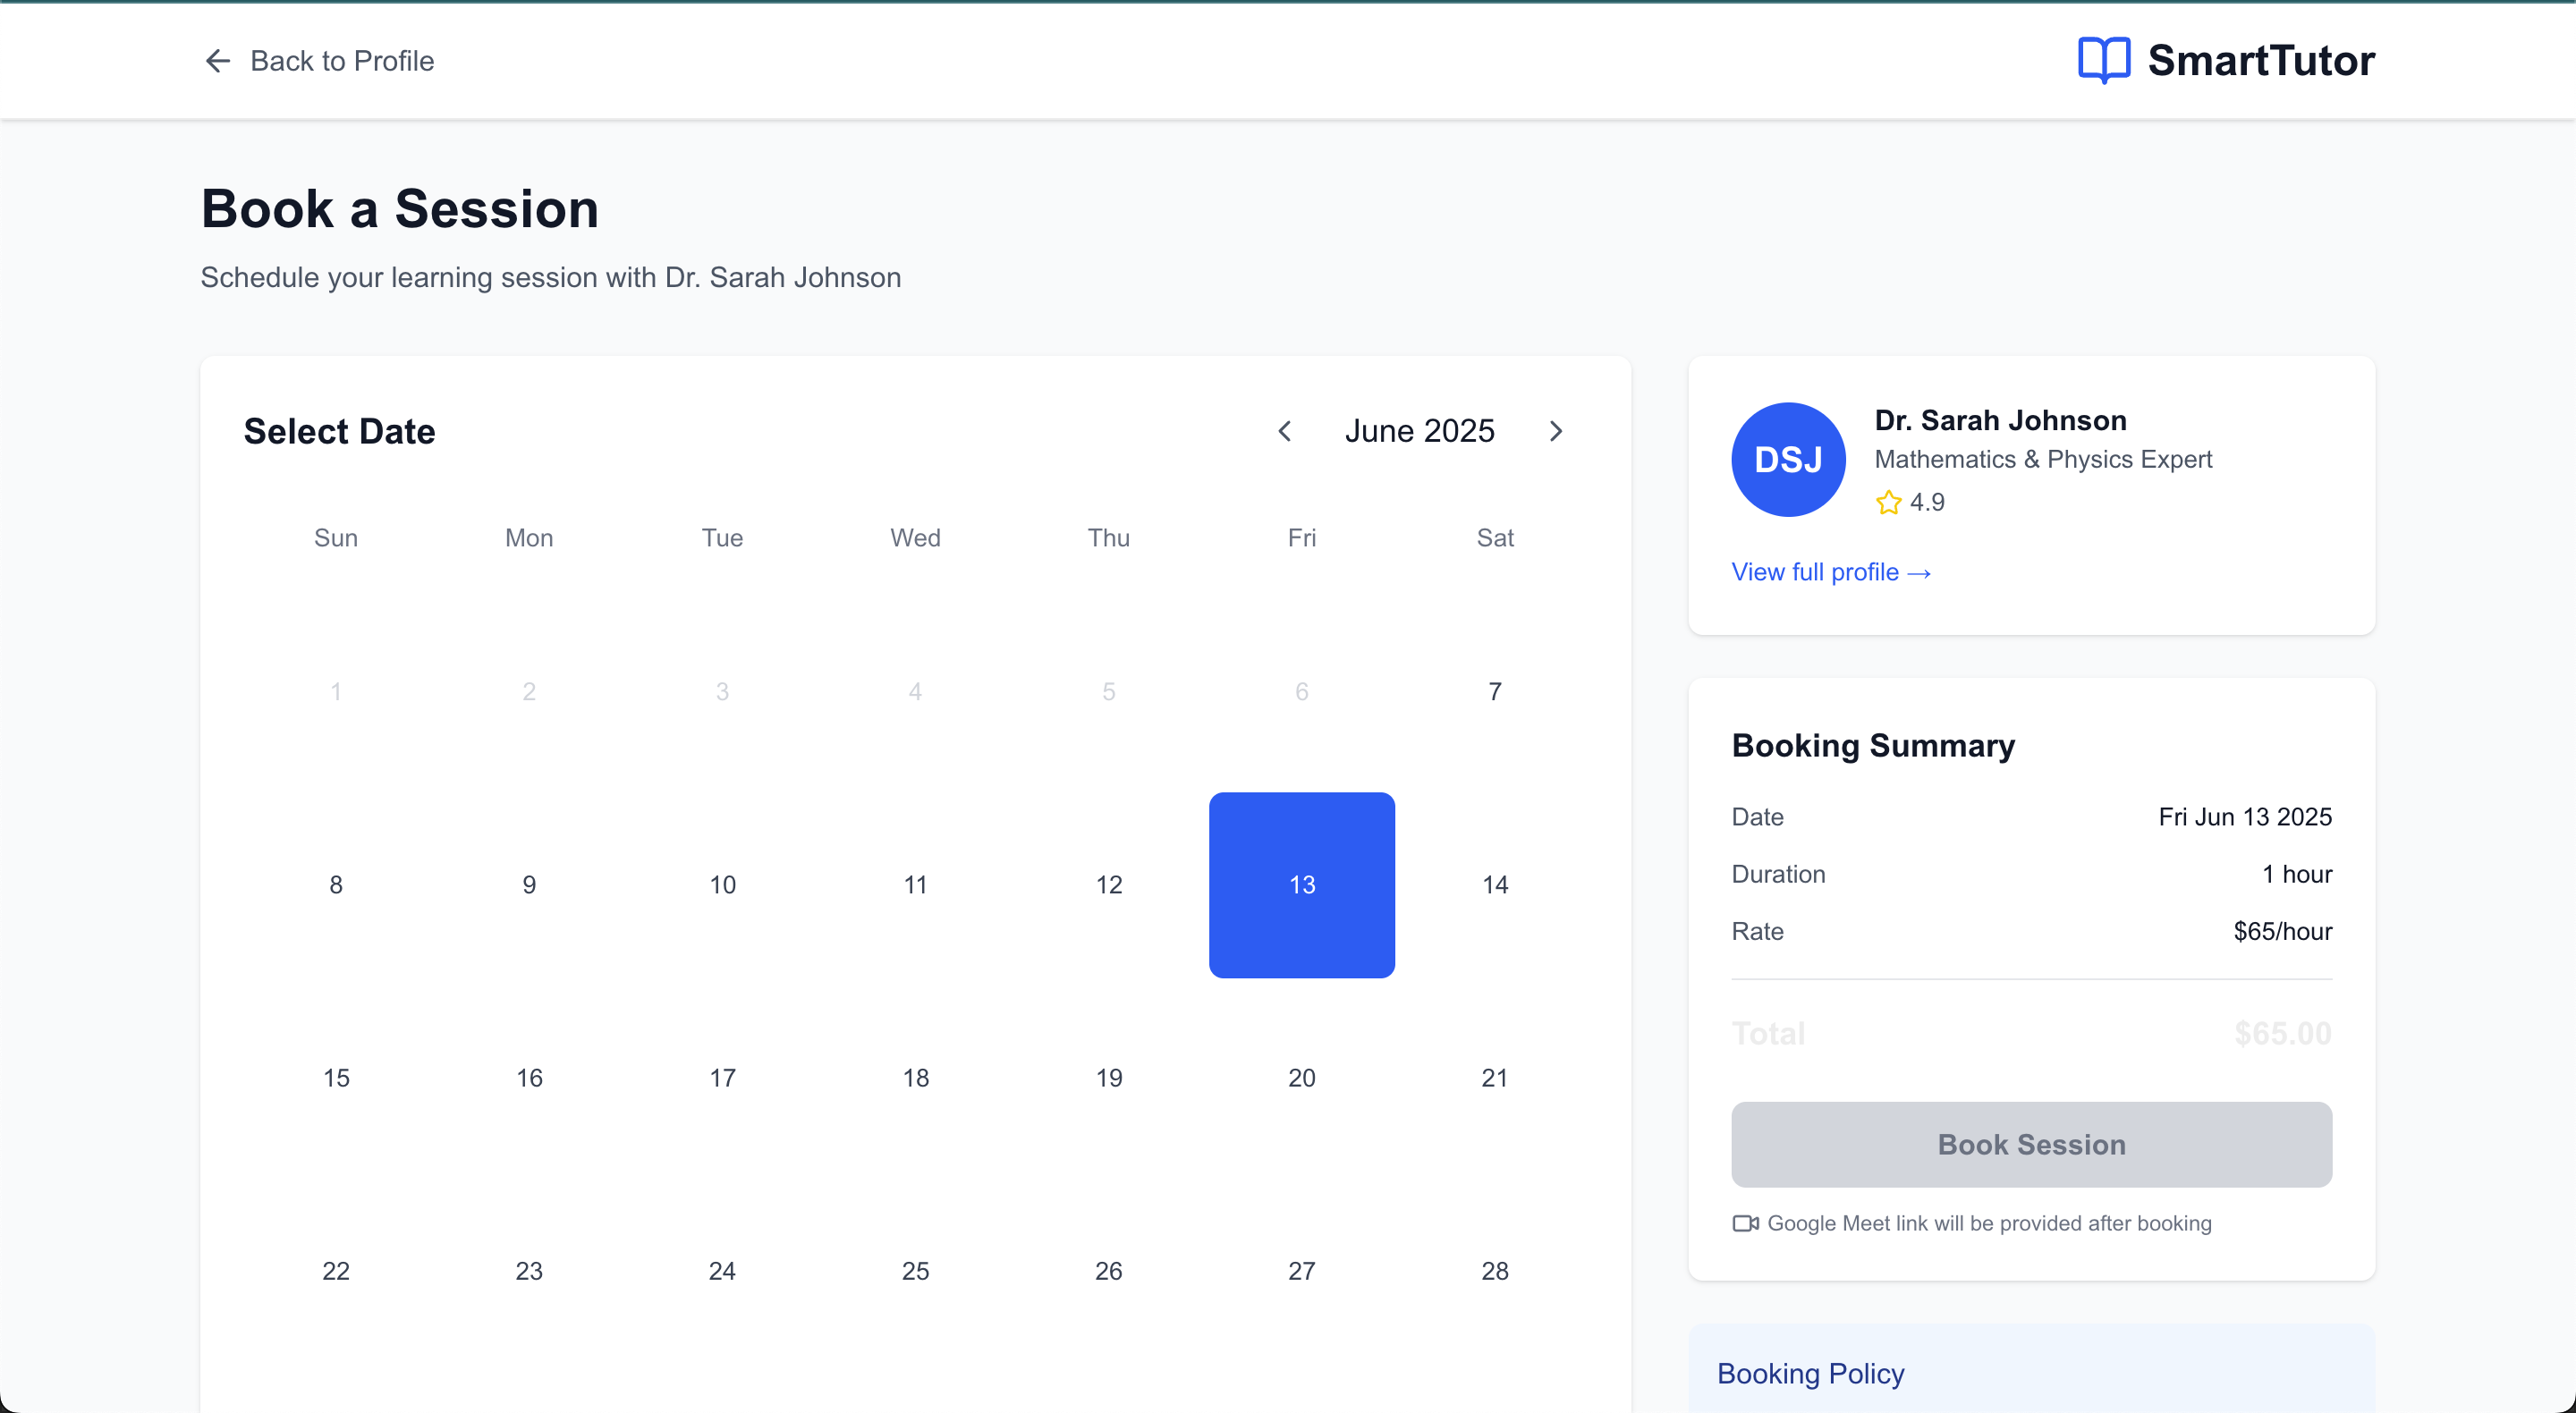Image resolution: width=2576 pixels, height=1413 pixels.
Task: Pick June 14 on the calendar
Action: pyautogui.click(x=1494, y=885)
